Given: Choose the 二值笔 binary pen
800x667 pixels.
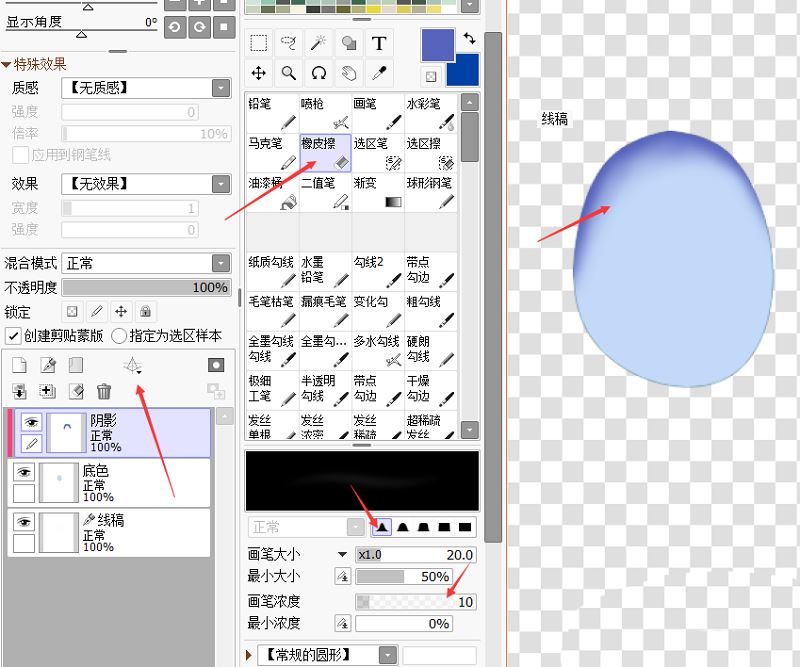Looking at the screenshot, I should click(x=325, y=192).
